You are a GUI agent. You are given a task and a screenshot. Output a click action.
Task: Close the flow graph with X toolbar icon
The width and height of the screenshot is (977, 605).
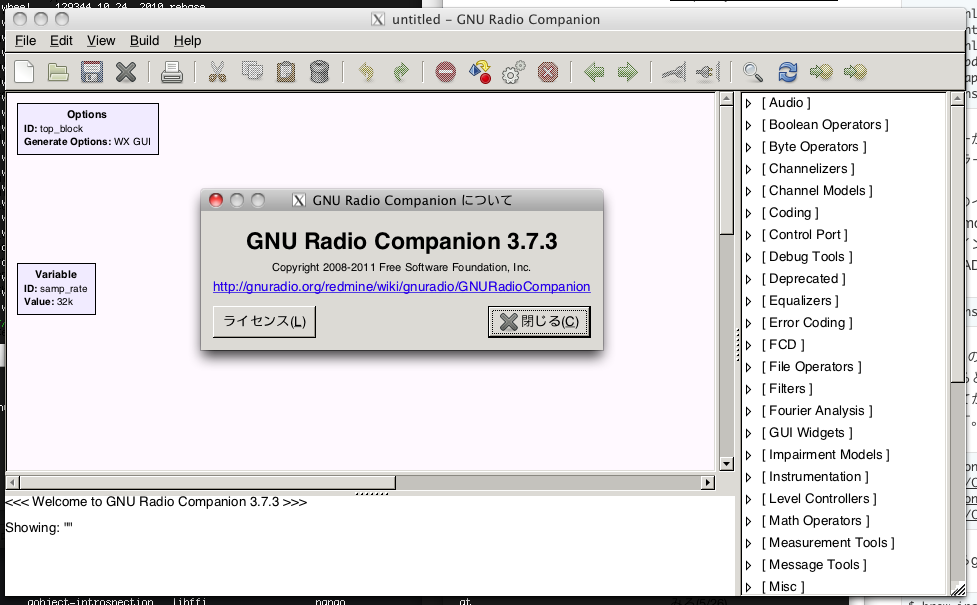tap(125, 72)
